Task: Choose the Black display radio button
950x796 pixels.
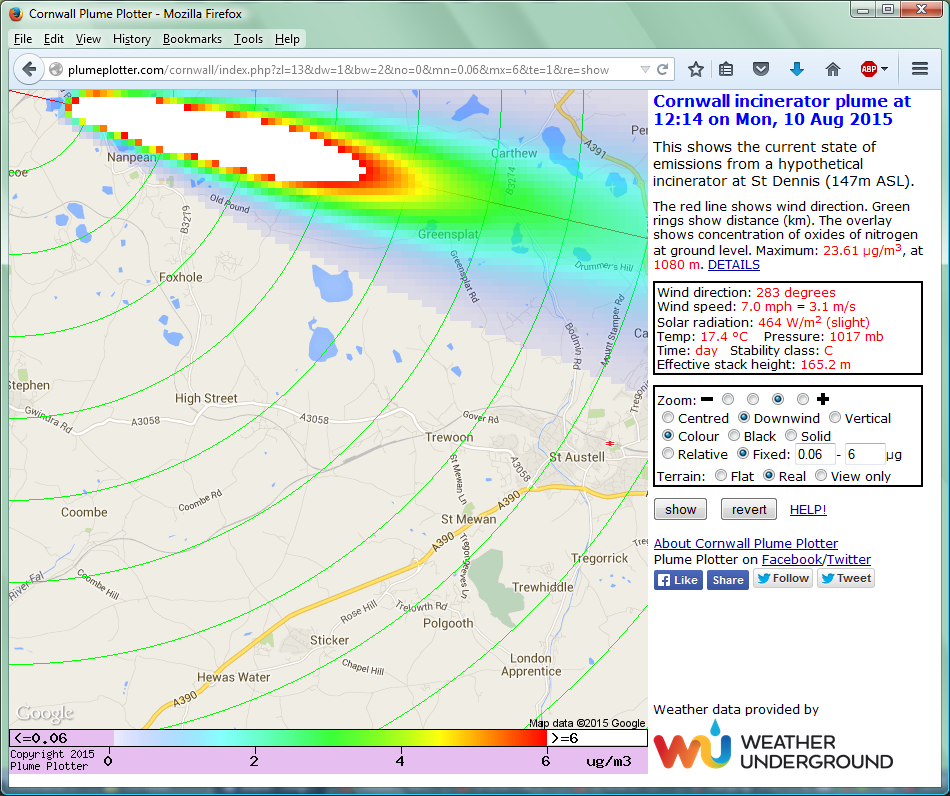Action: (x=734, y=436)
